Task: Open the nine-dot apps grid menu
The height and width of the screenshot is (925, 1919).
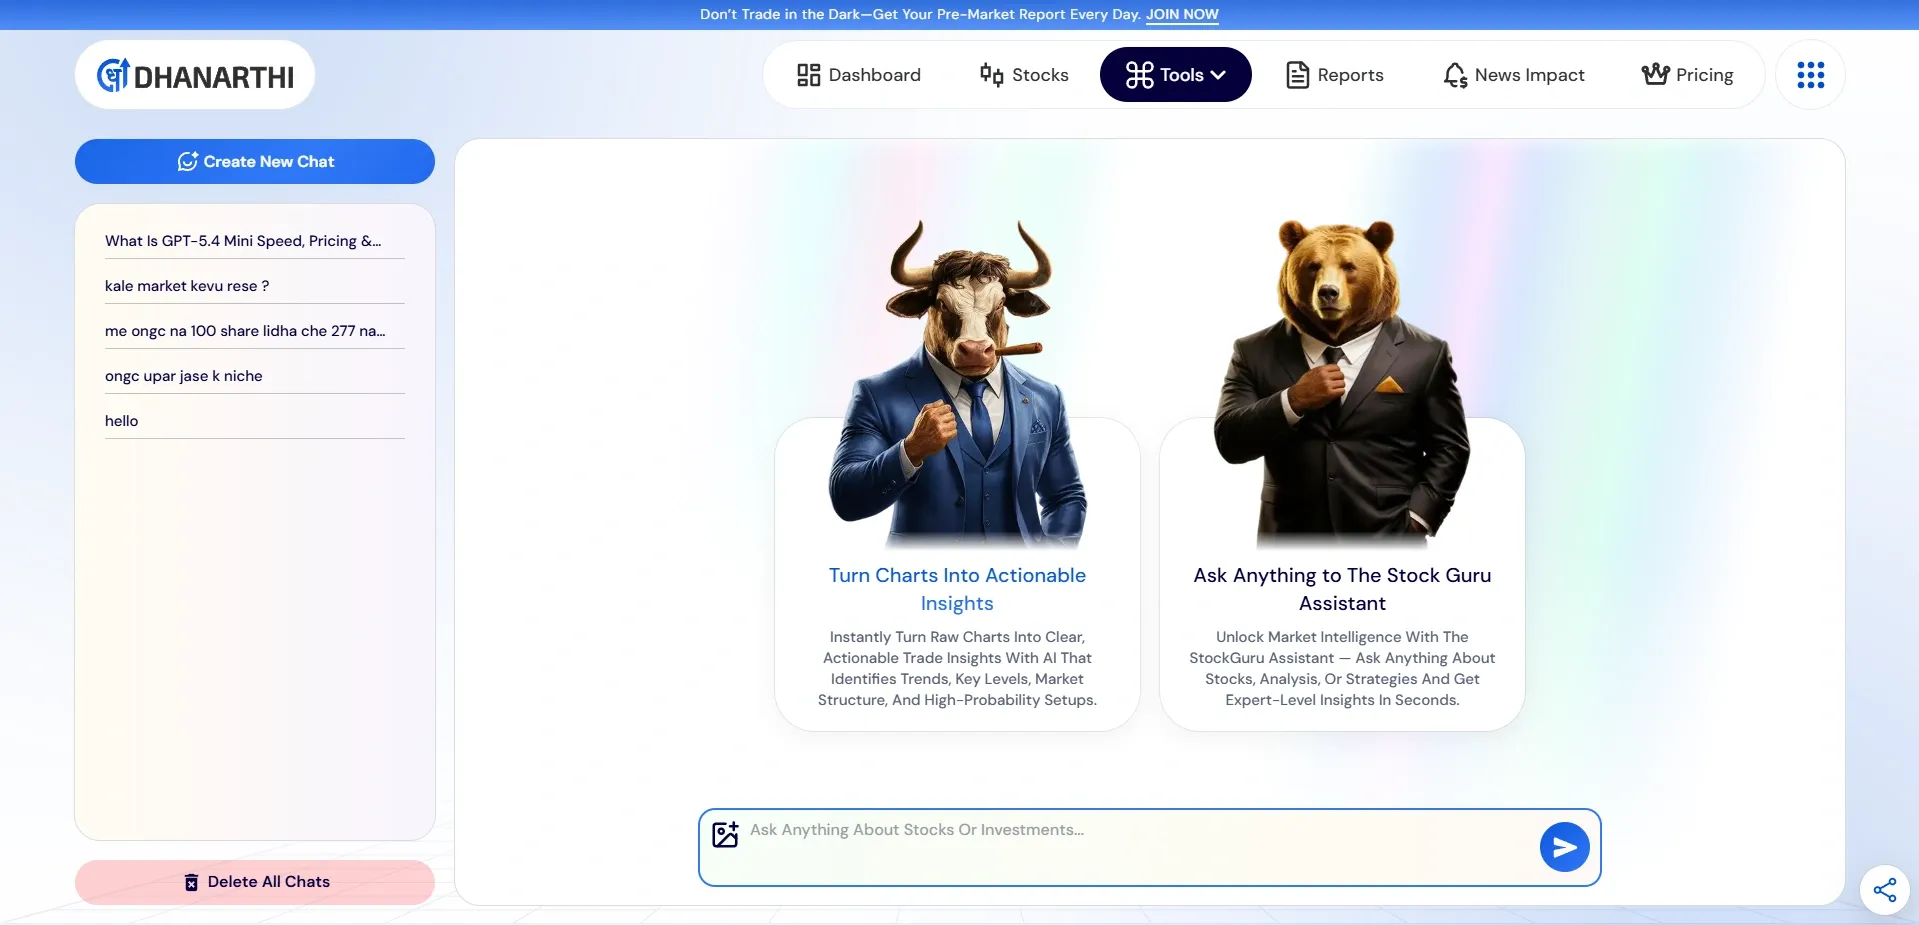Action: coord(1810,75)
